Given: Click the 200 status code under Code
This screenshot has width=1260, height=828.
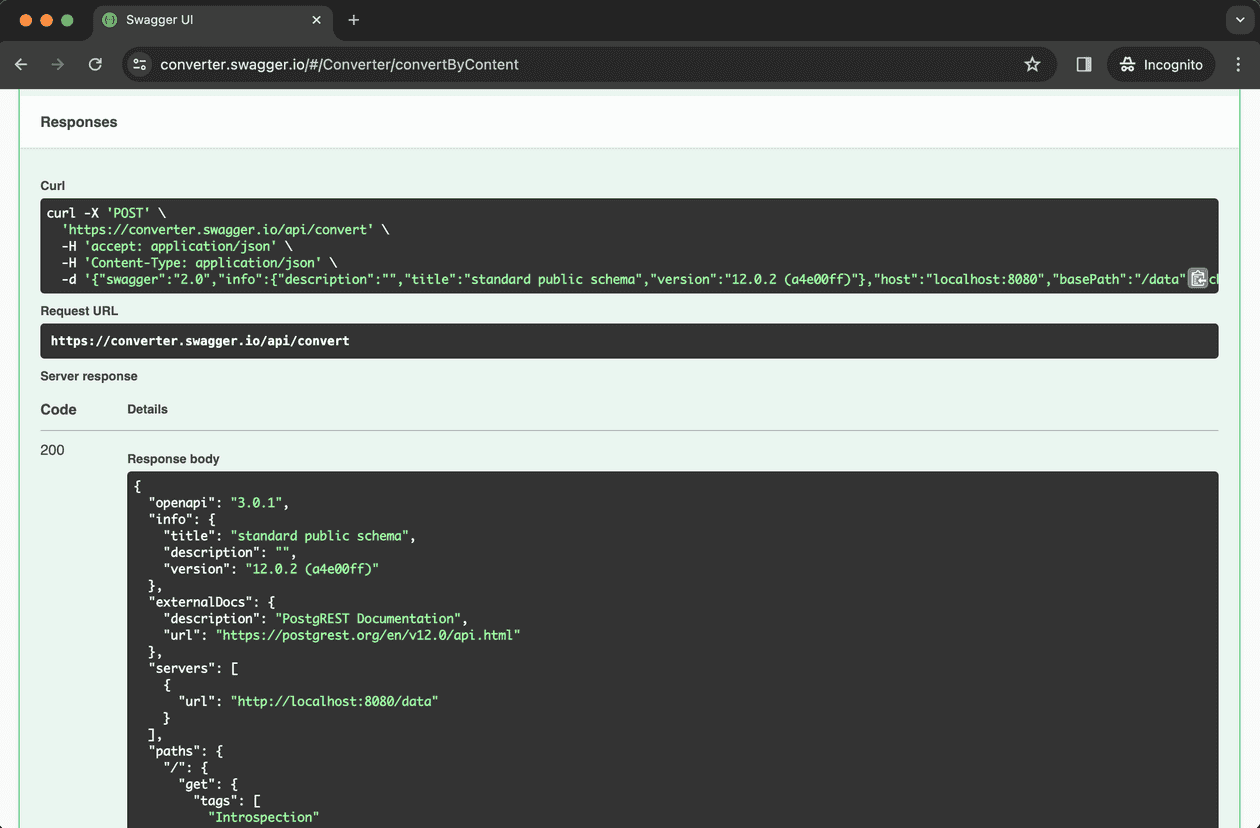Looking at the screenshot, I should point(52,450).
